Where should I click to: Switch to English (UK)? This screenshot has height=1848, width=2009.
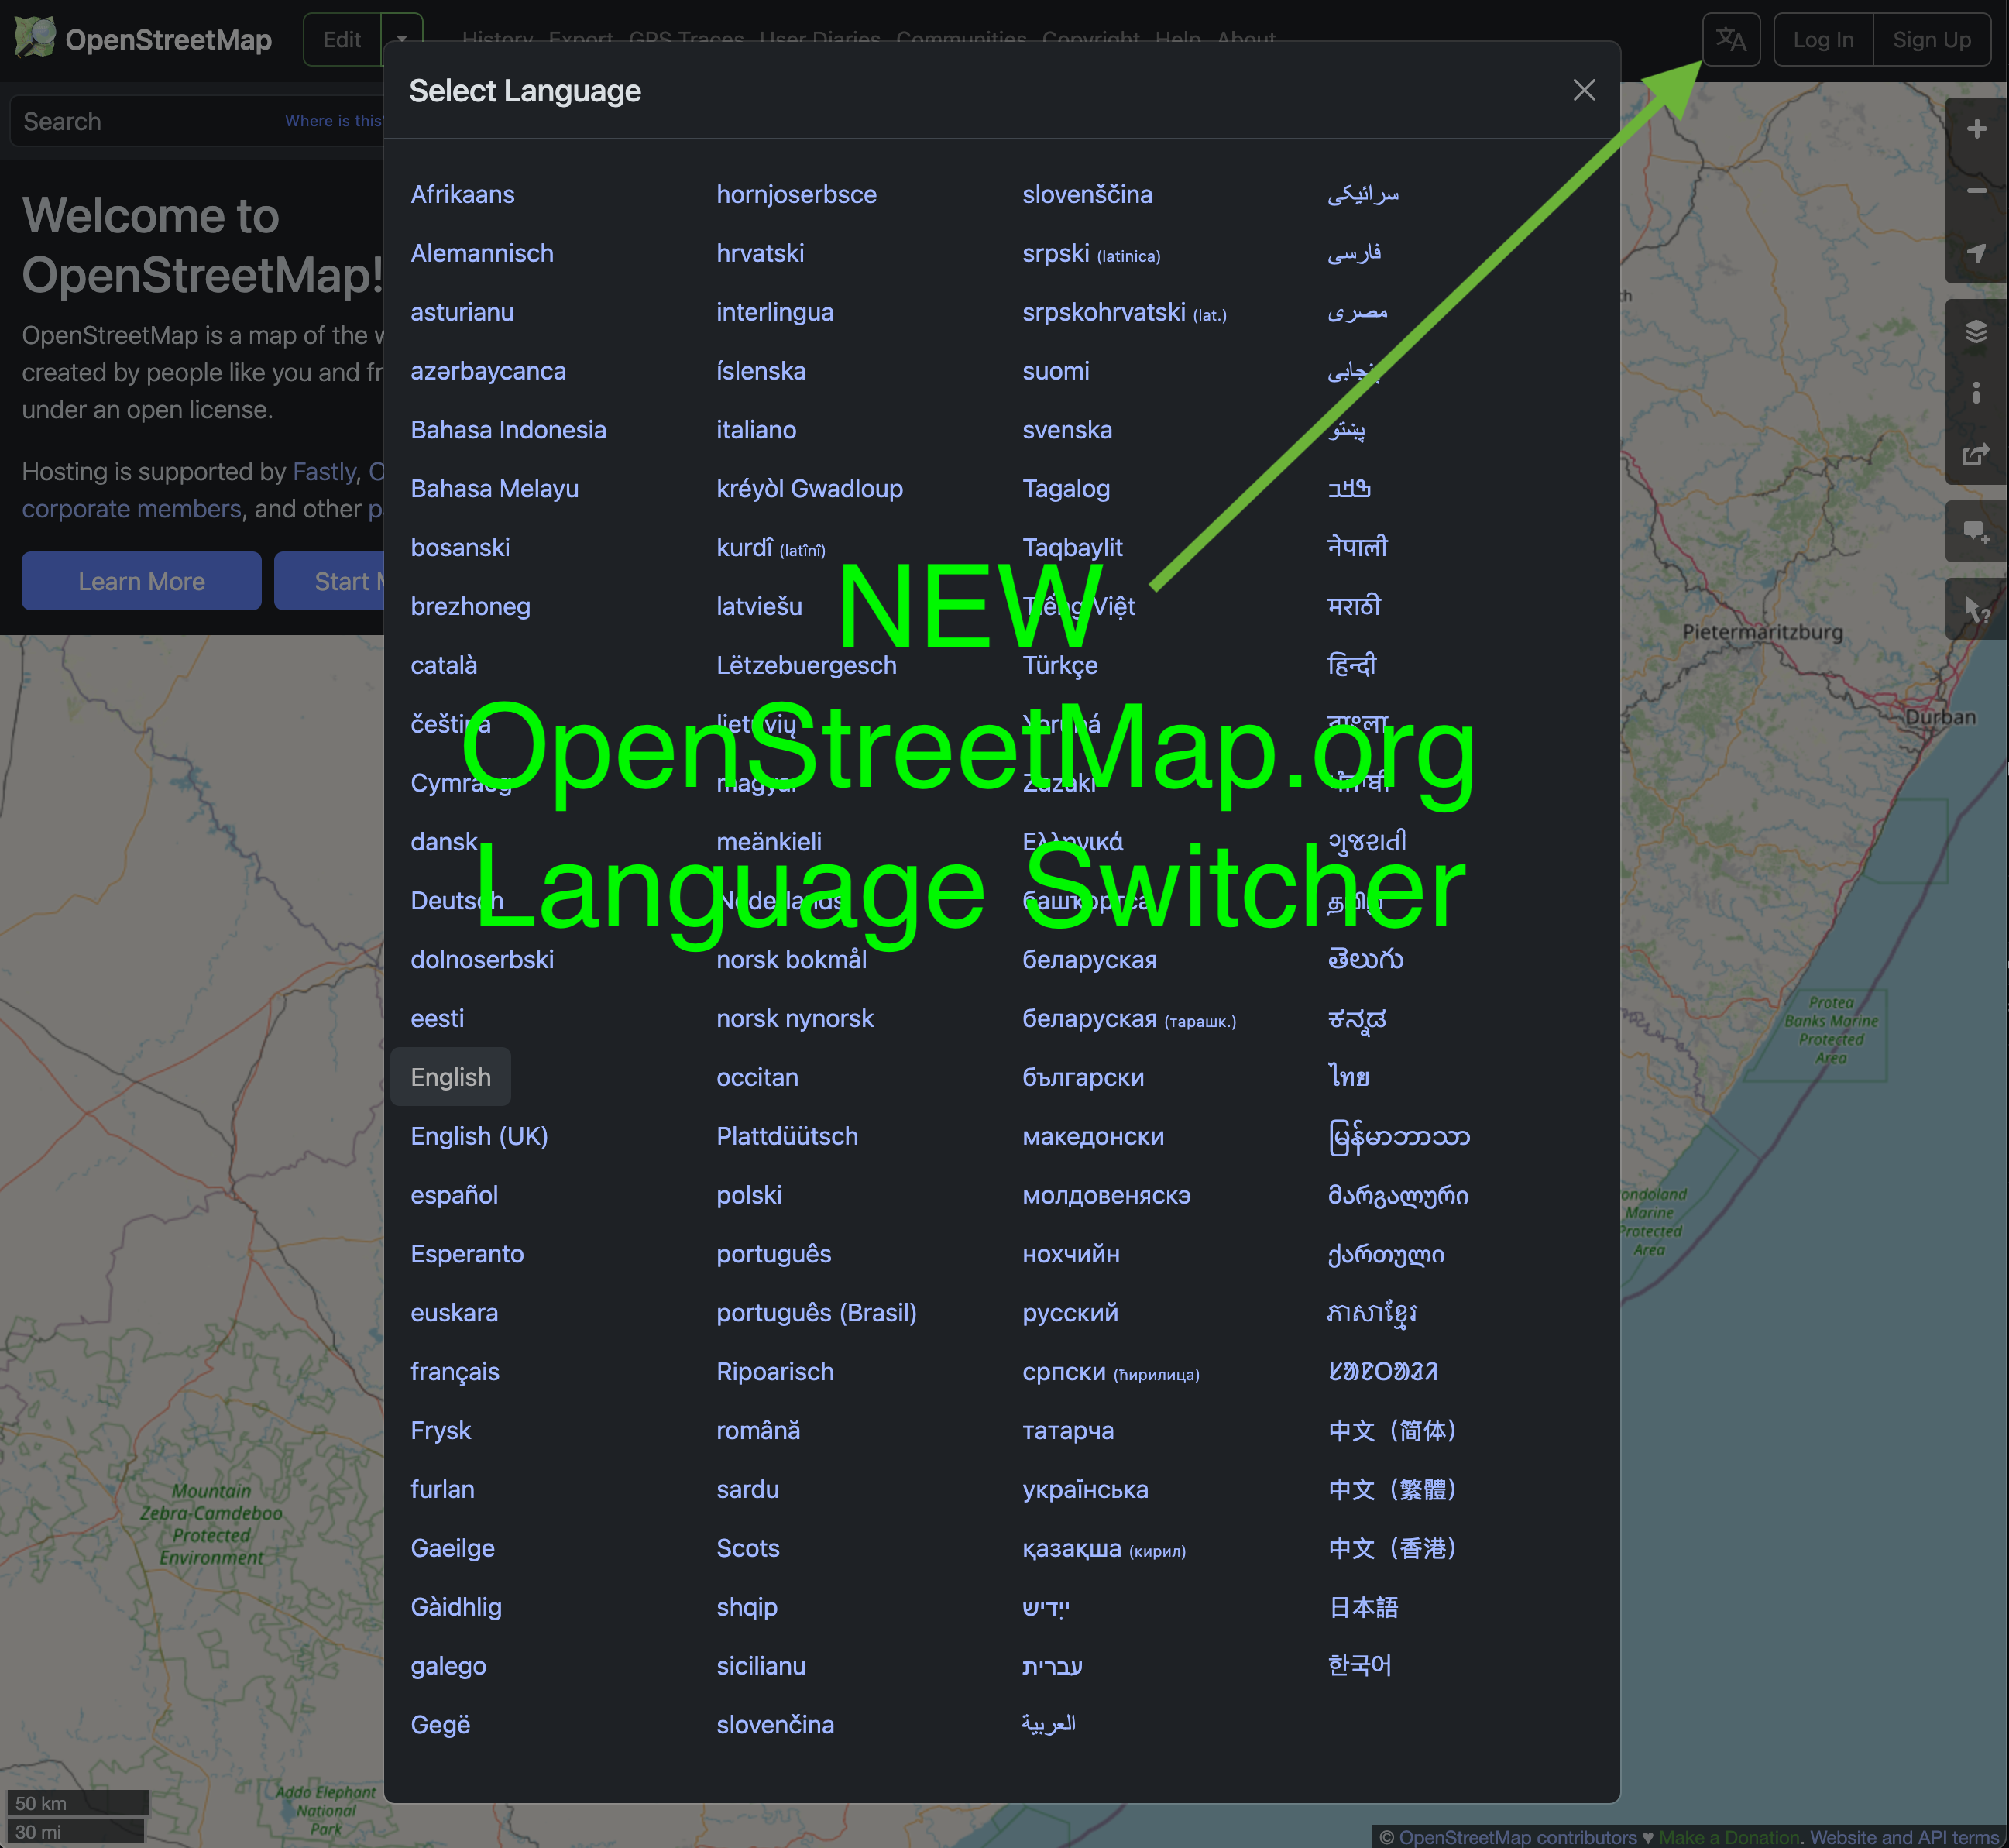click(479, 1136)
